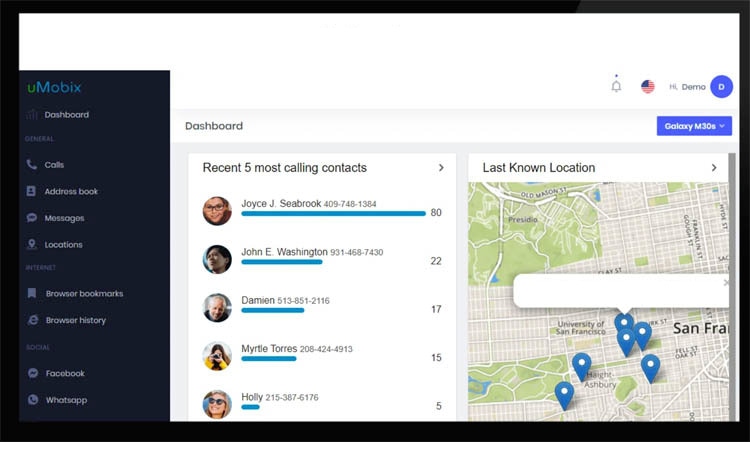Screen dimensions: 750x458
Task: Open Calls in the sidebar
Action: tap(54, 164)
